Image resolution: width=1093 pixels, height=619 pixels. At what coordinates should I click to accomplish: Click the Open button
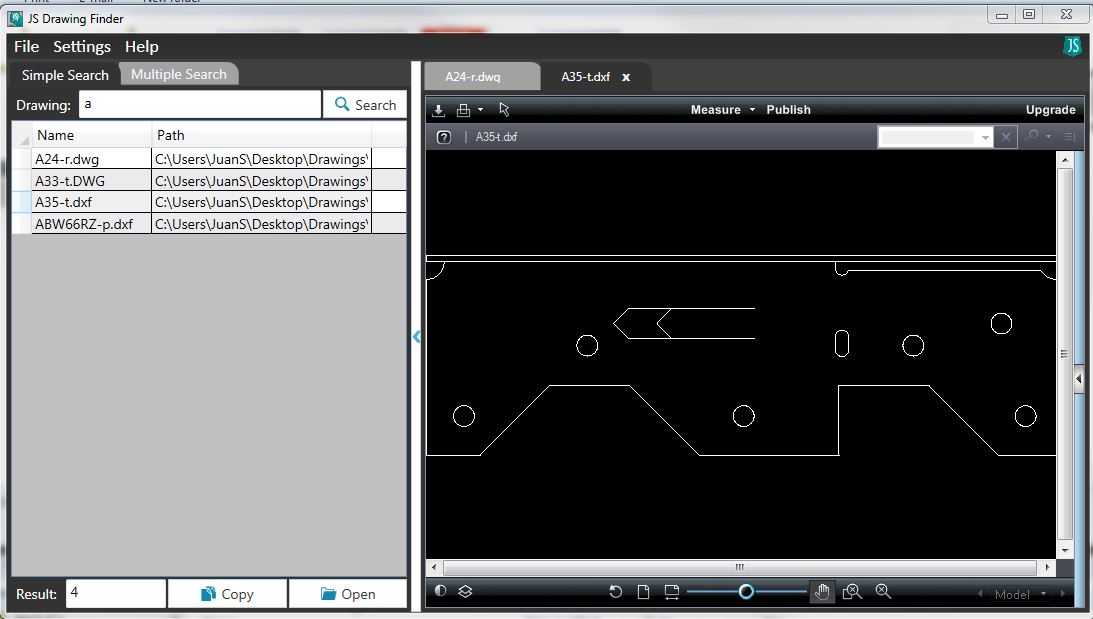coord(348,594)
